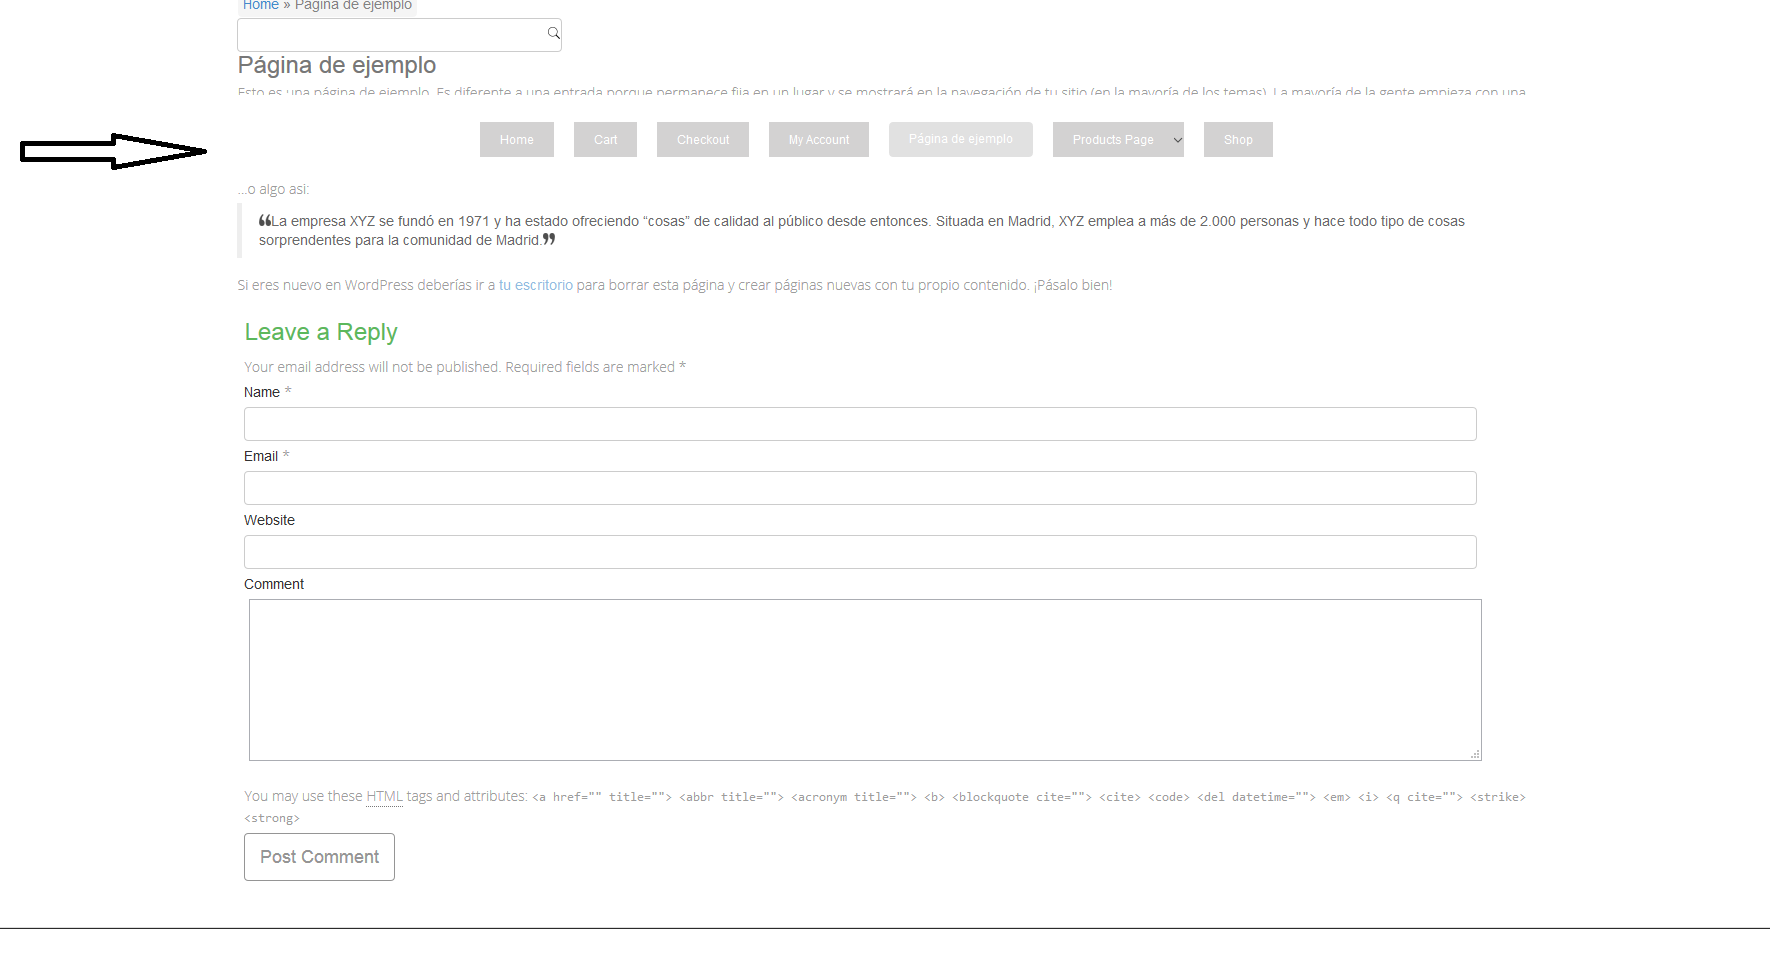This screenshot has width=1770, height=960.
Task: Click the black arrow graphic
Action: click(112, 151)
